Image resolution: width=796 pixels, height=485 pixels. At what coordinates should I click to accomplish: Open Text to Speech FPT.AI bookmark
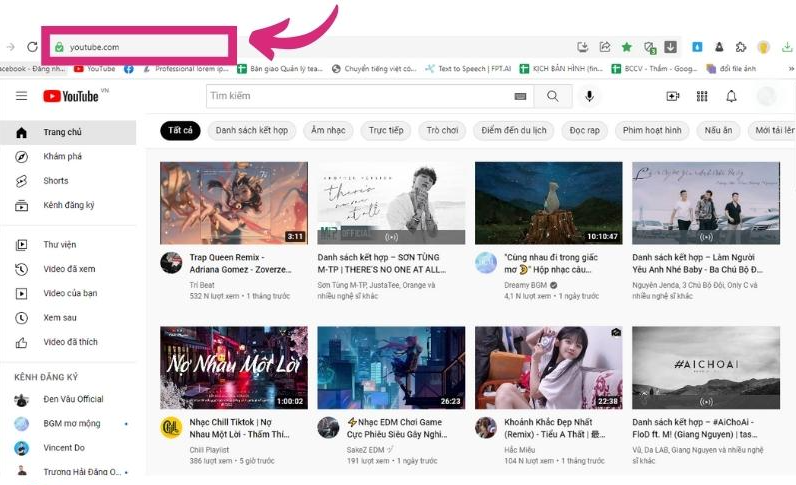[468, 69]
